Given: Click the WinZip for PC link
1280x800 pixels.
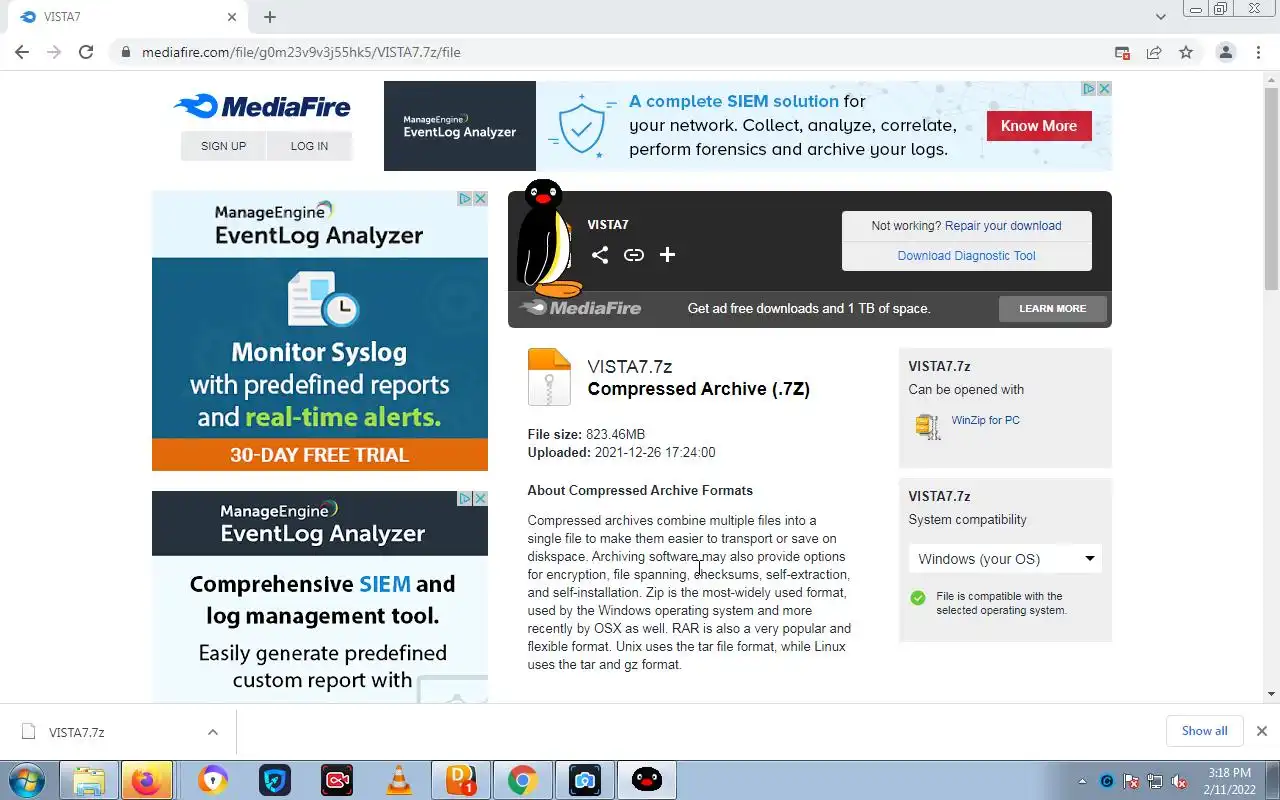Looking at the screenshot, I should click(x=985, y=420).
